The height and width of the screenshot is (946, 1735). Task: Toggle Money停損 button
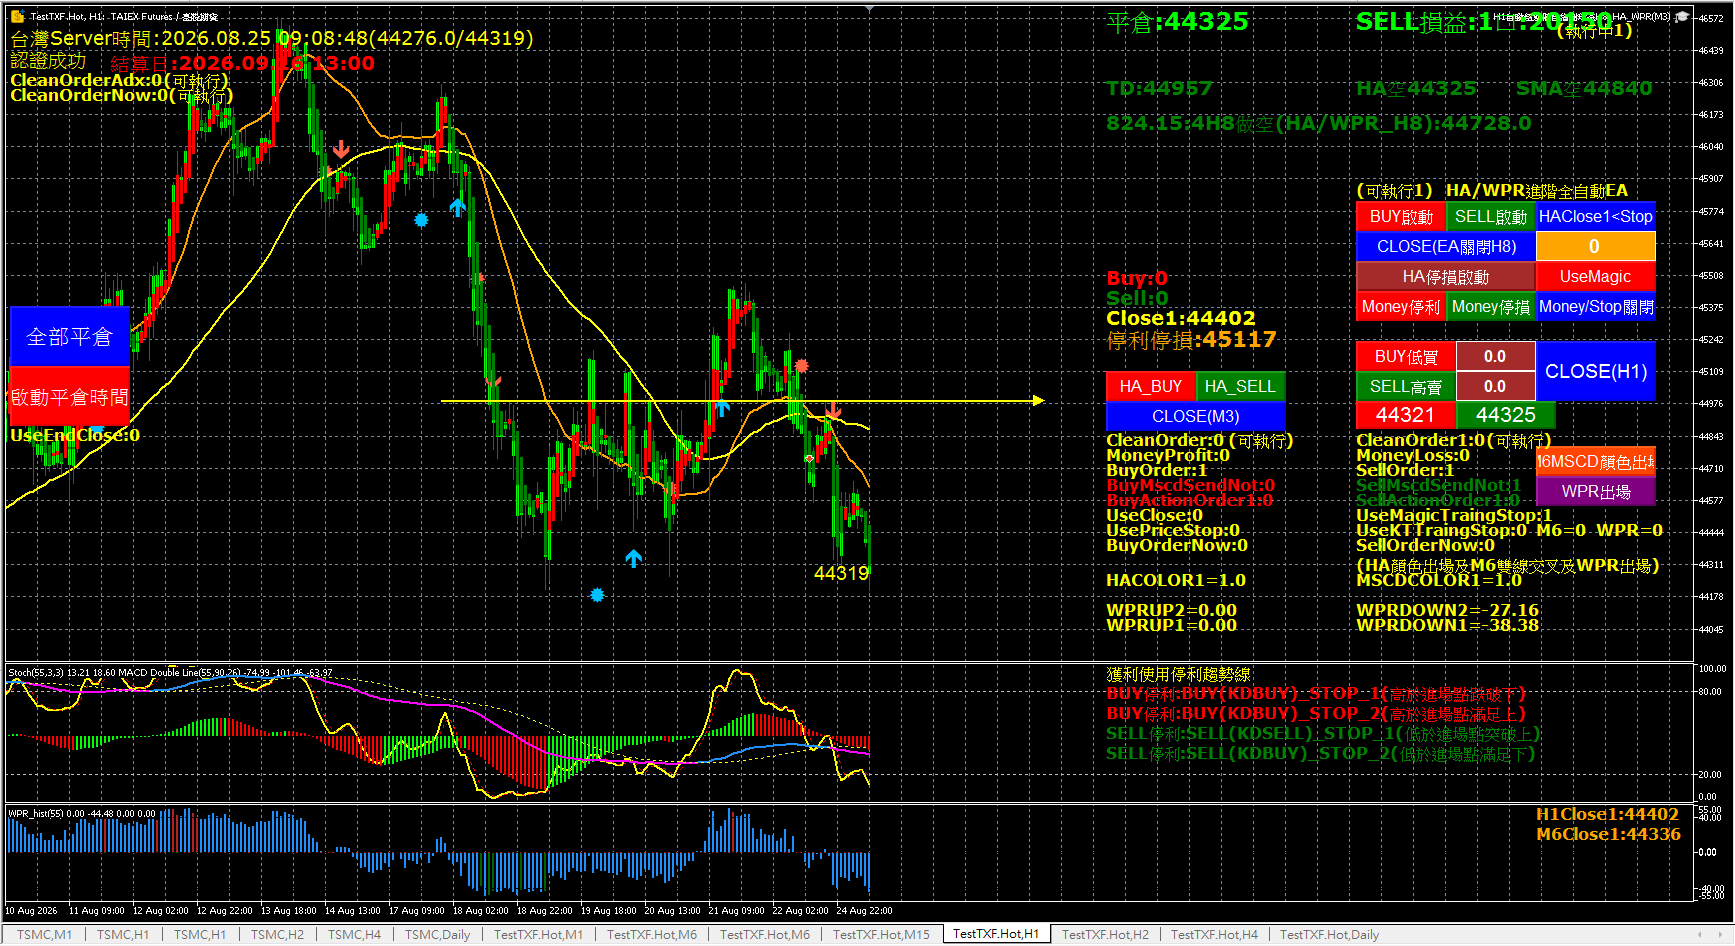coord(1490,307)
